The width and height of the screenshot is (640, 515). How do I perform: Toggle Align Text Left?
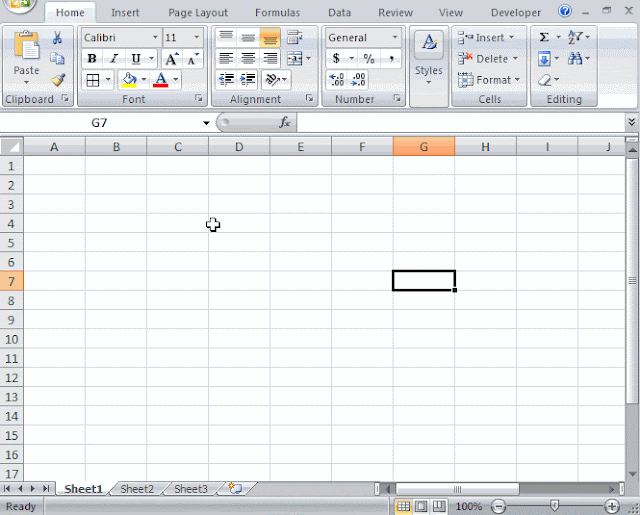point(226,59)
